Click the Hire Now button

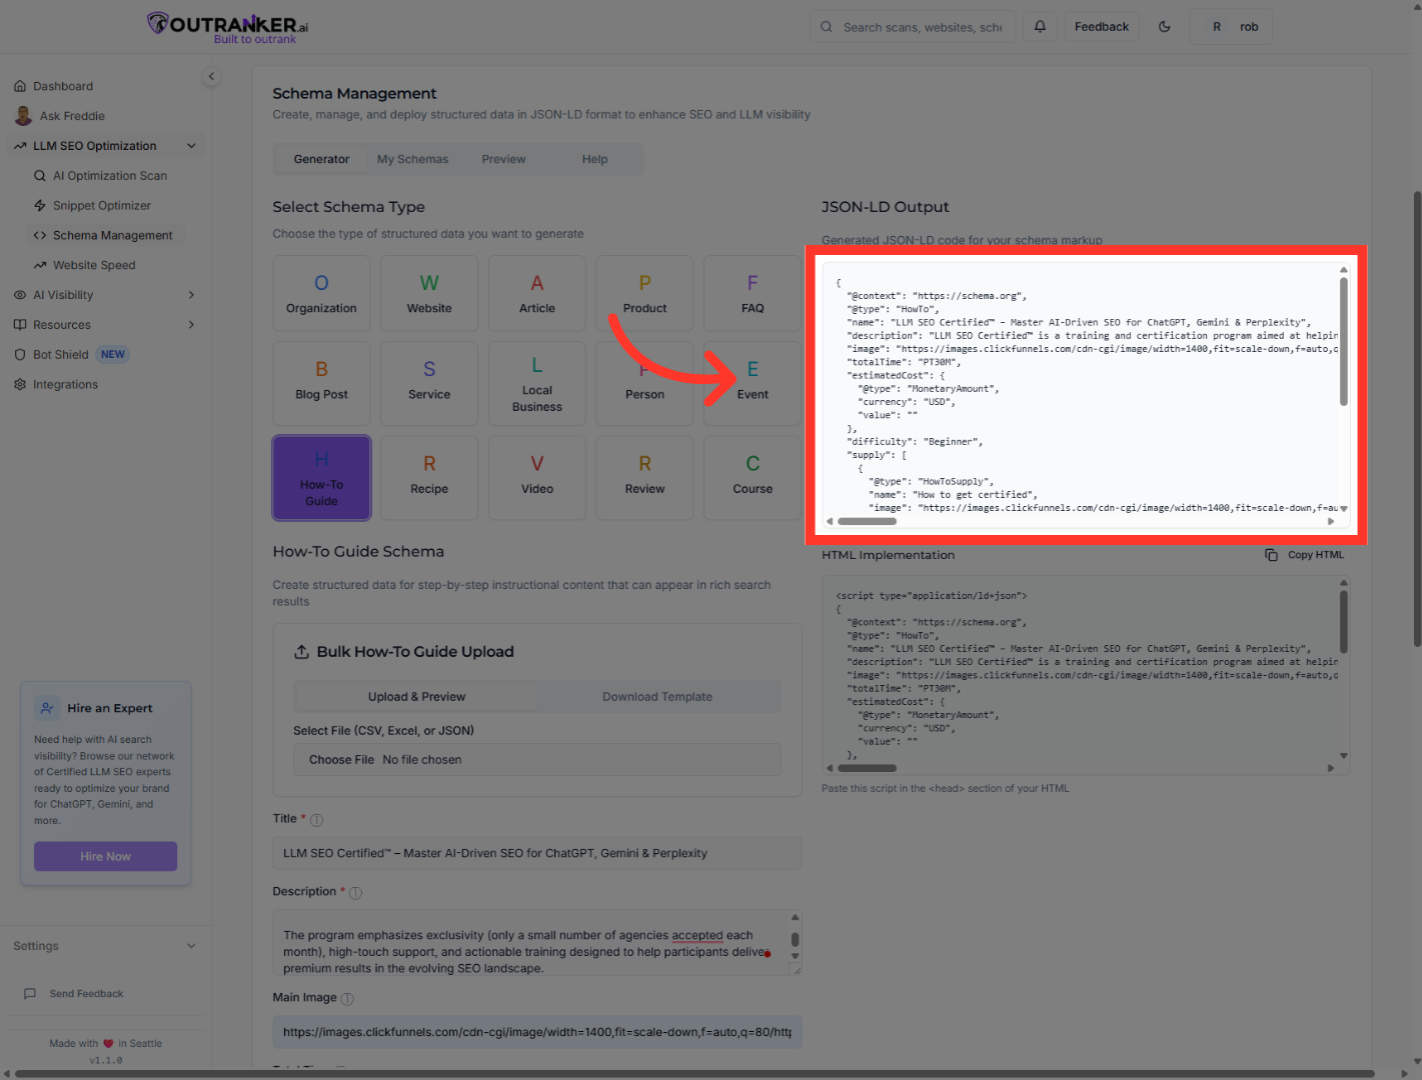(105, 856)
